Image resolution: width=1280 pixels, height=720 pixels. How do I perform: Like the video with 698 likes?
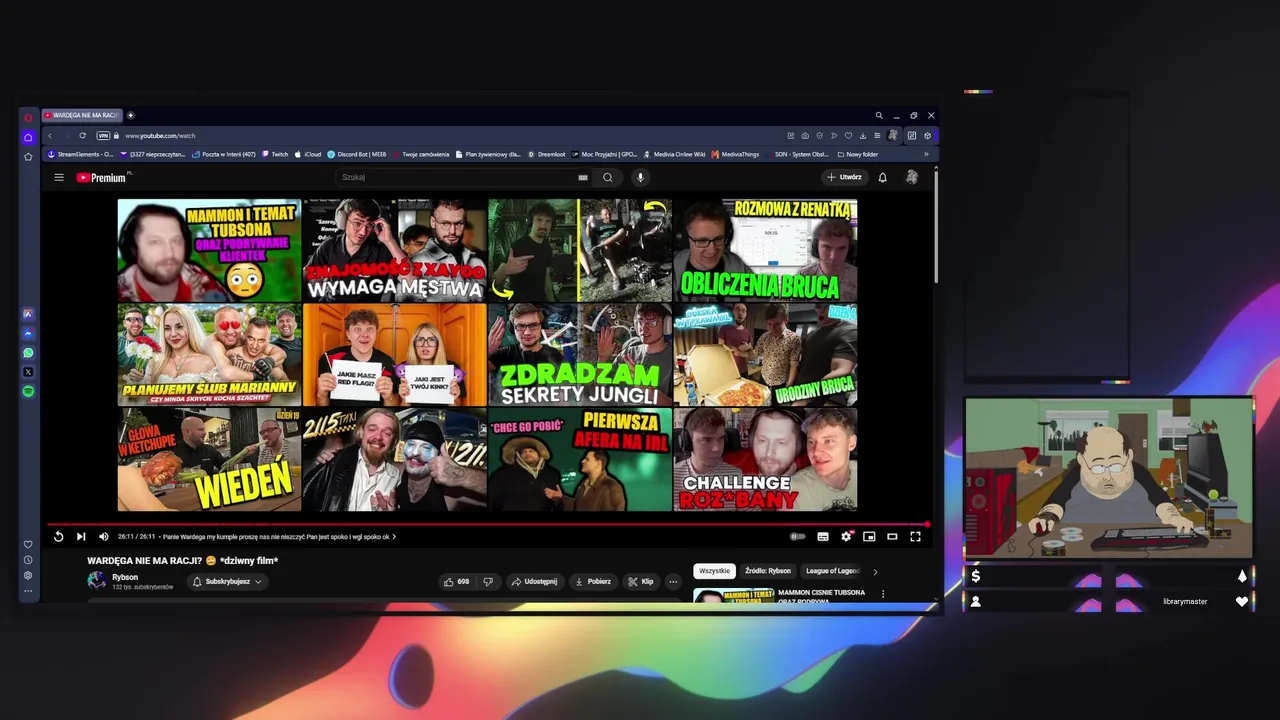pos(457,581)
